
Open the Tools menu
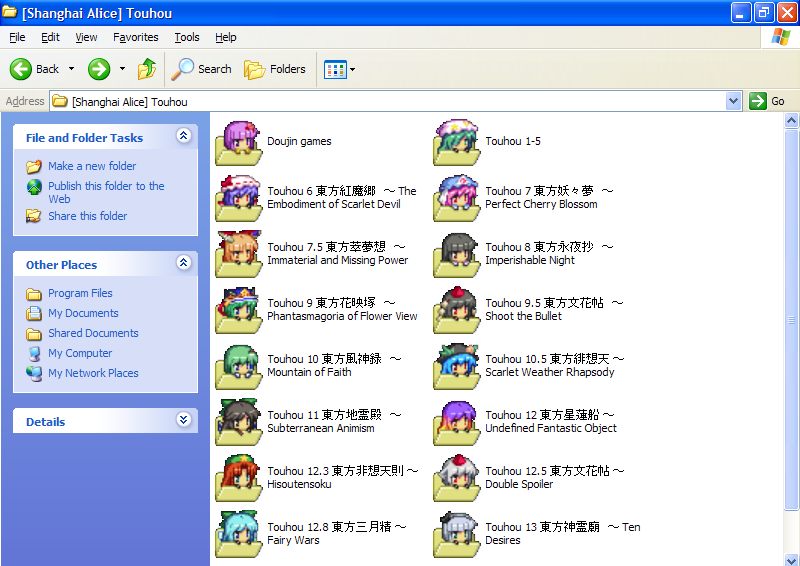187,37
